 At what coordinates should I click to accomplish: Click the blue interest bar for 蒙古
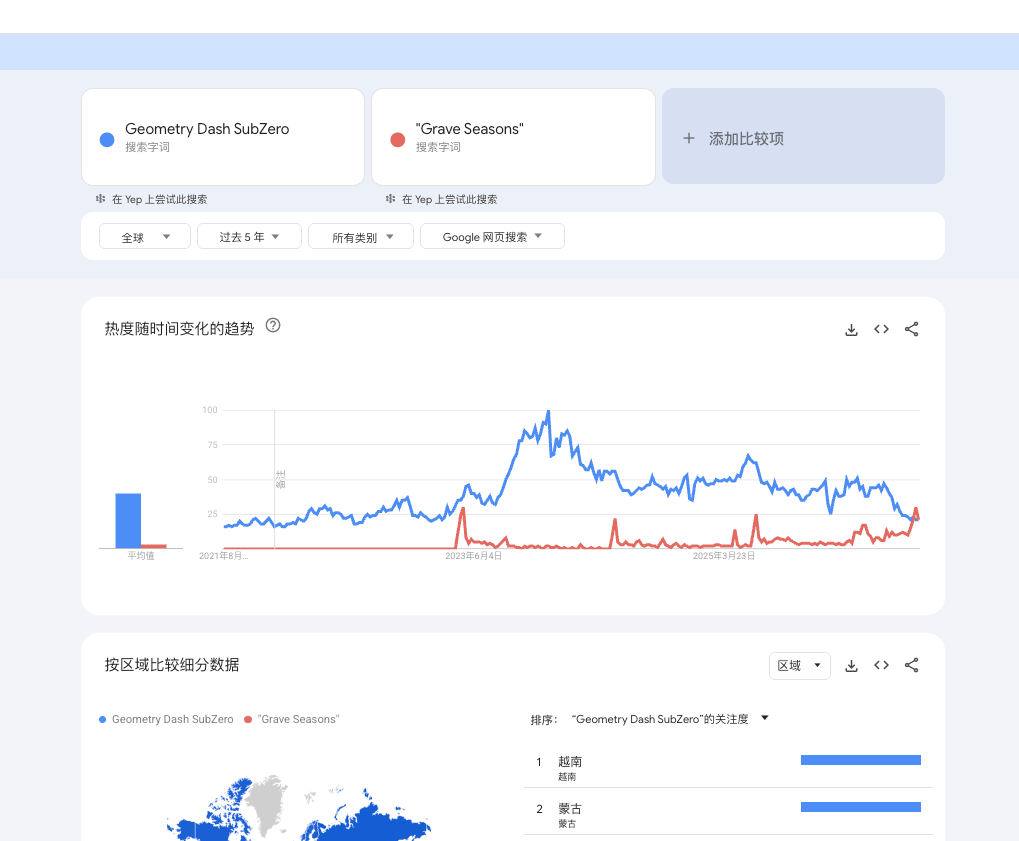click(x=860, y=807)
